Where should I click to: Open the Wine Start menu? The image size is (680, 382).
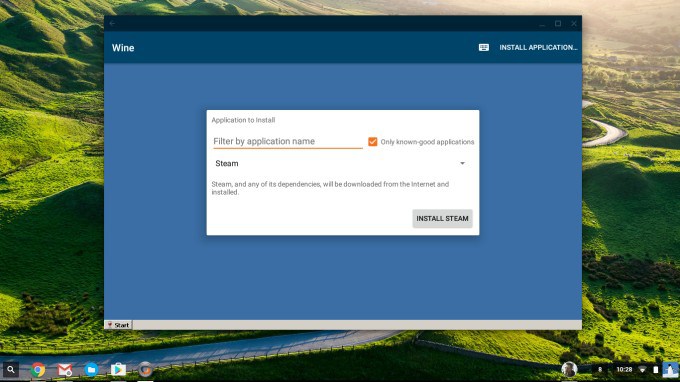(x=118, y=325)
